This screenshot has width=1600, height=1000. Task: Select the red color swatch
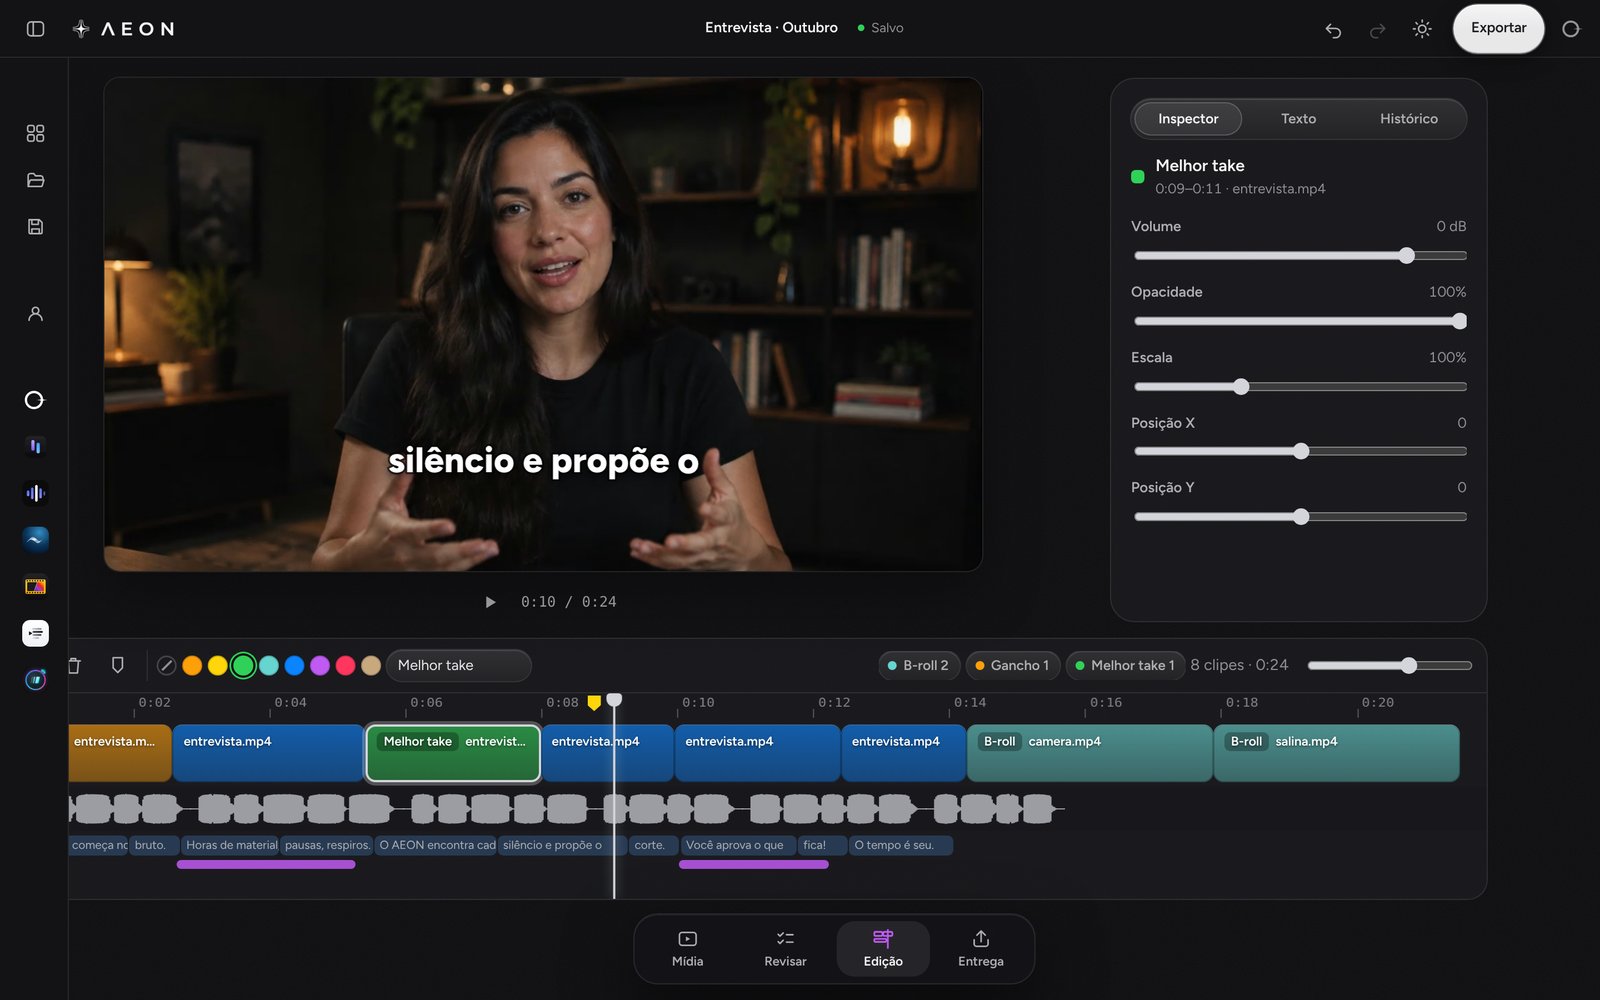pos(345,666)
